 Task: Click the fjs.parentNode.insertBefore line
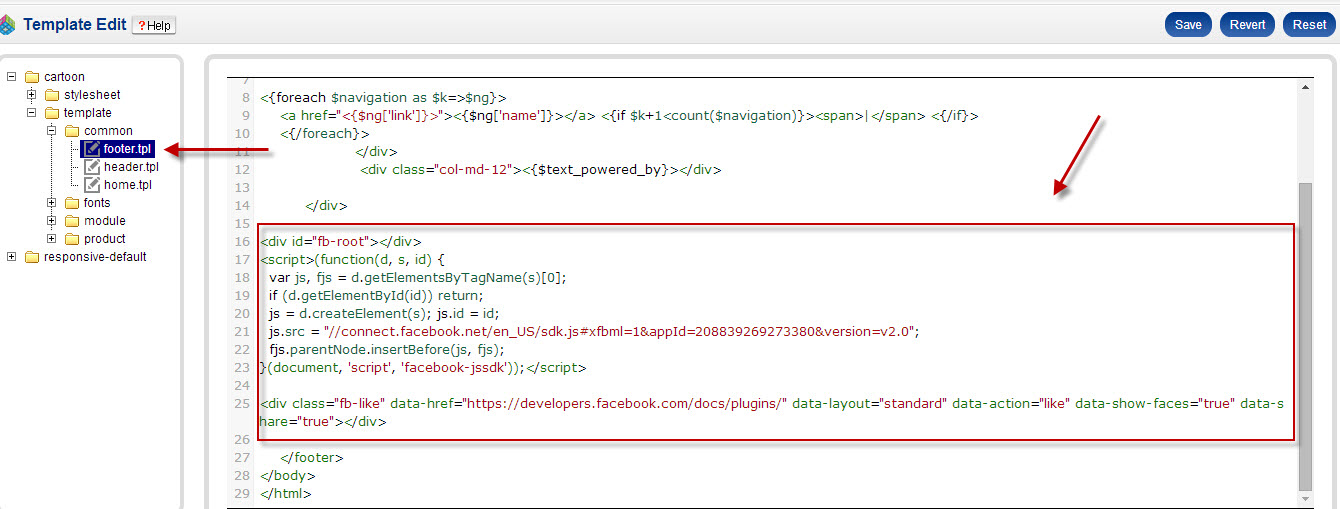(387, 349)
